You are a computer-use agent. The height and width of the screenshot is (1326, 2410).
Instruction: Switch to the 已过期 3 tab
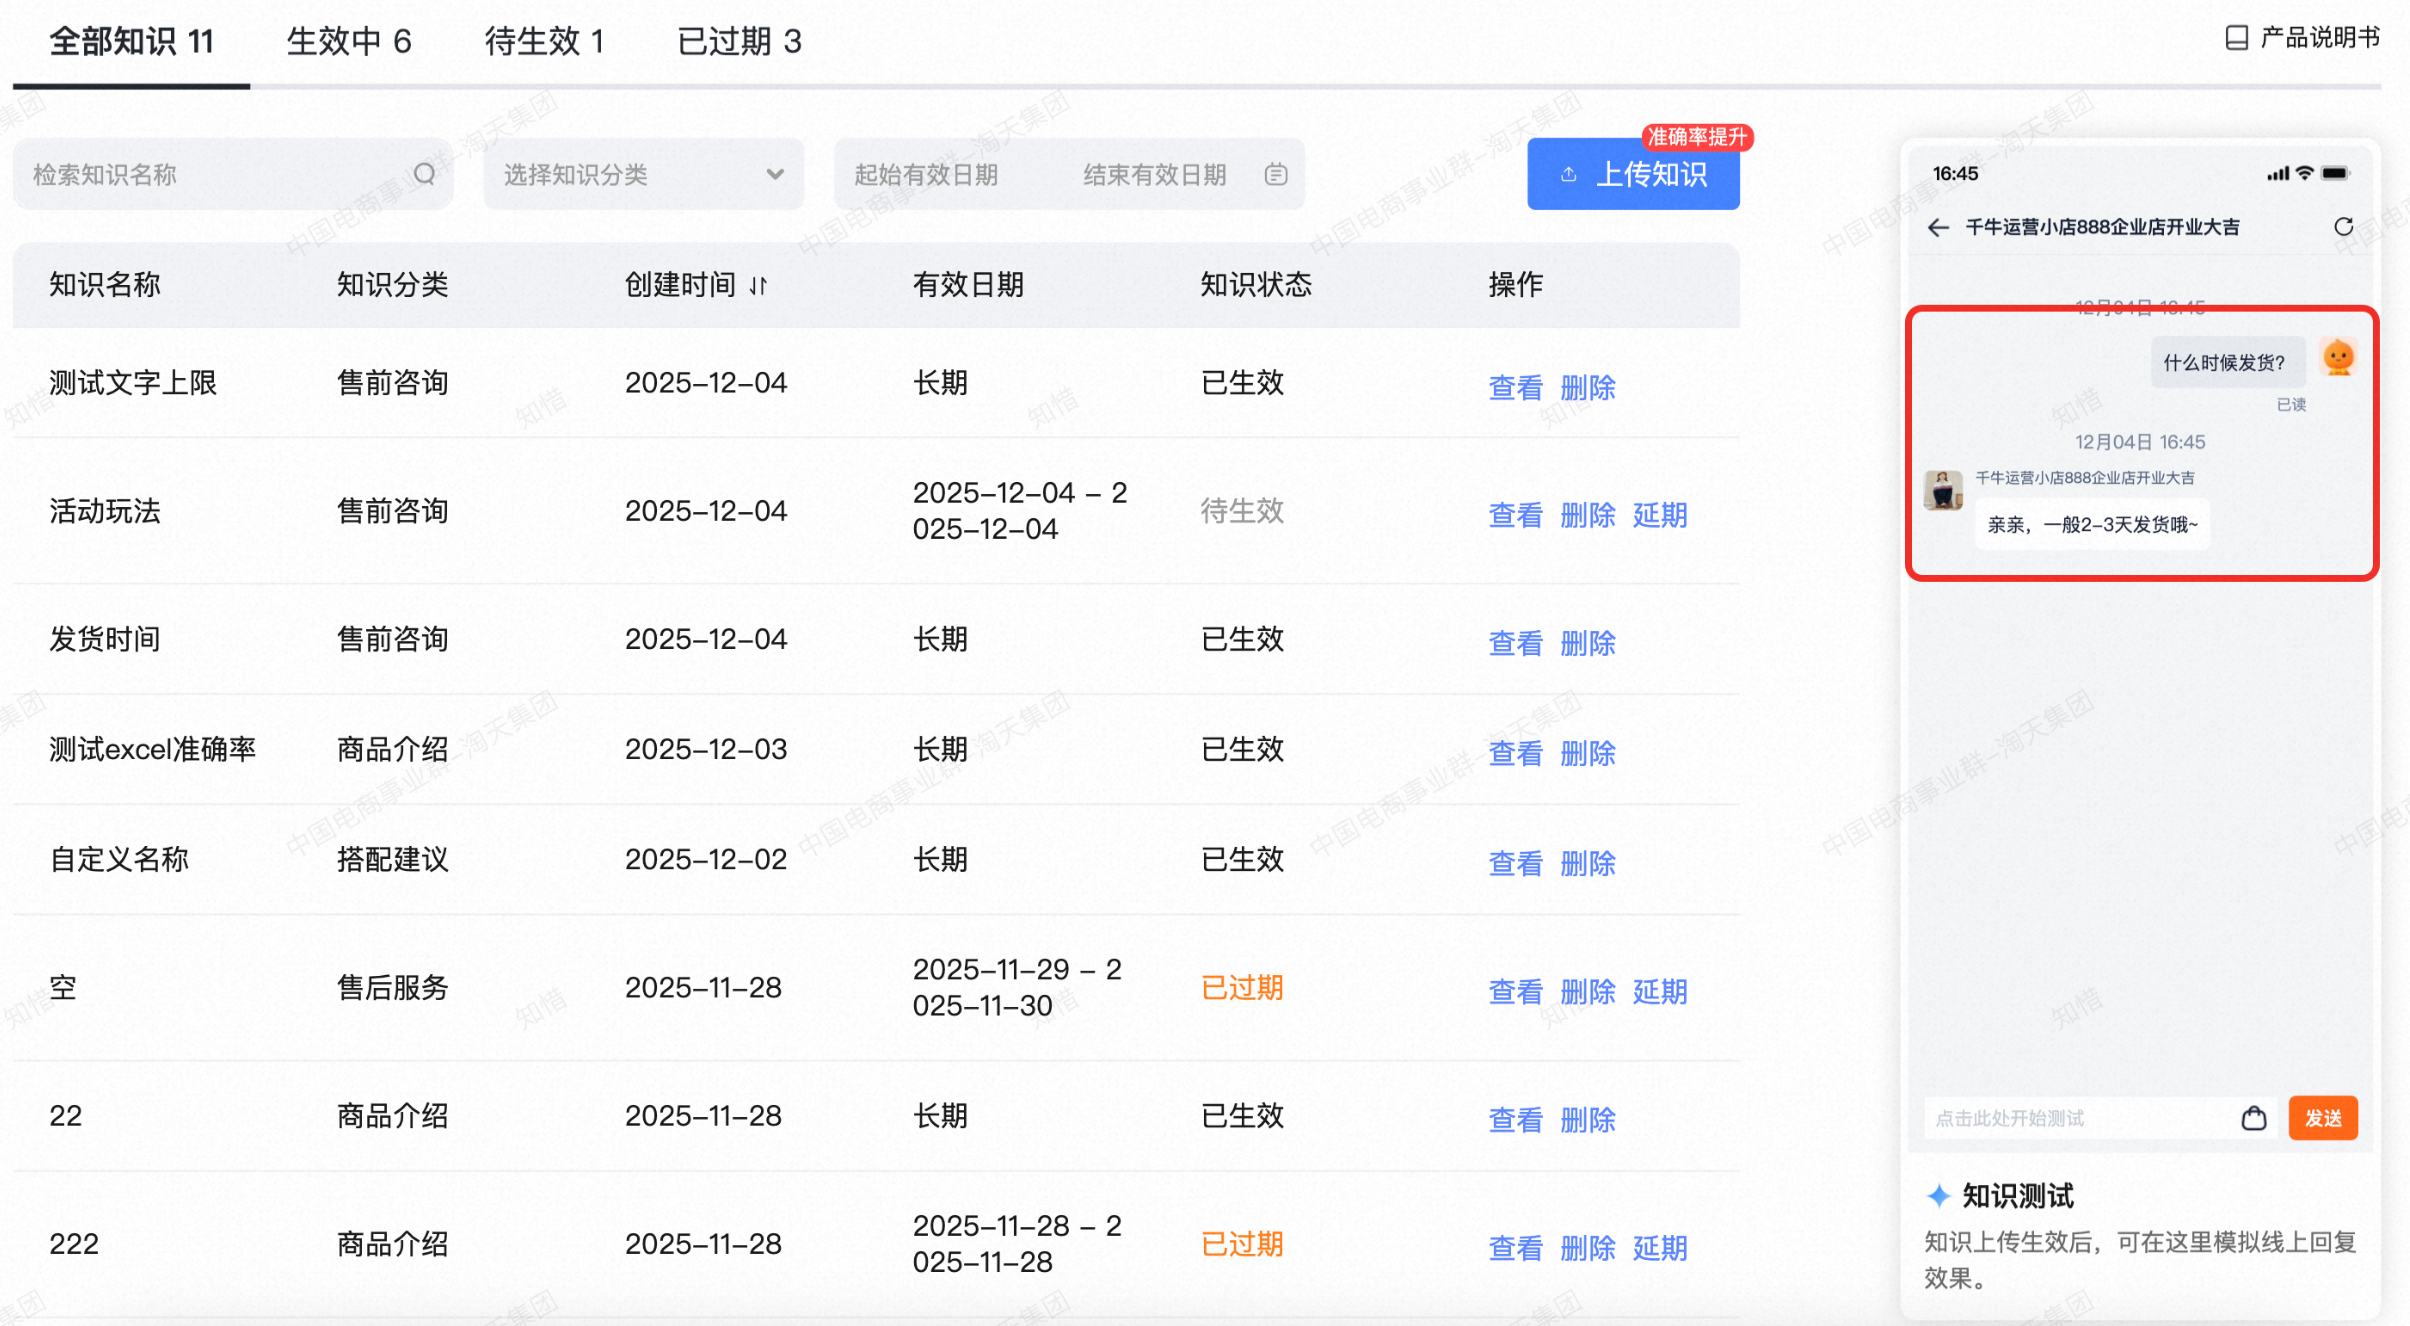(740, 42)
